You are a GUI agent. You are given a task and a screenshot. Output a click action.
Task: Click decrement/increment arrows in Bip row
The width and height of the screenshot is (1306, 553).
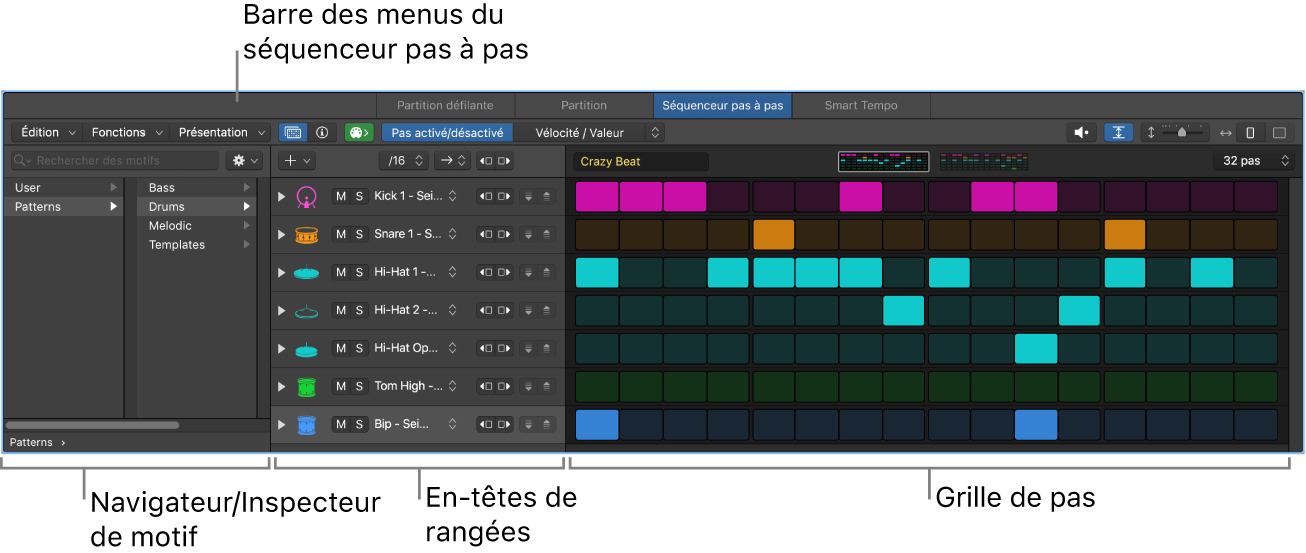click(x=537, y=424)
